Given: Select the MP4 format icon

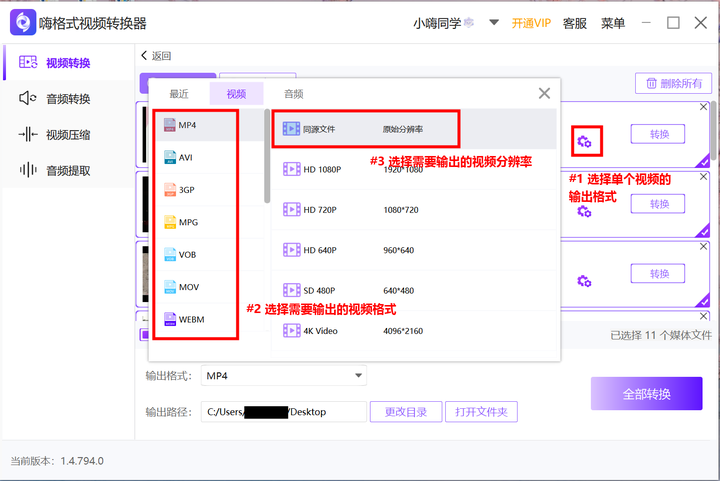Looking at the screenshot, I should coord(170,125).
